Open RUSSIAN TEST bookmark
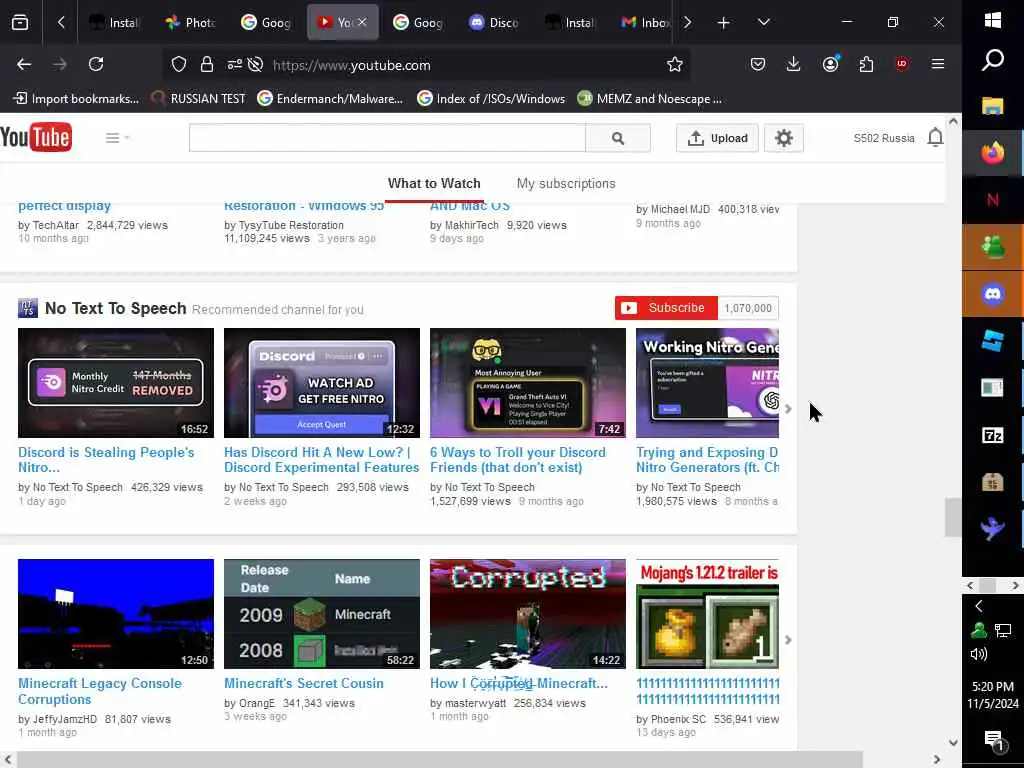This screenshot has width=1024, height=768. point(199,99)
